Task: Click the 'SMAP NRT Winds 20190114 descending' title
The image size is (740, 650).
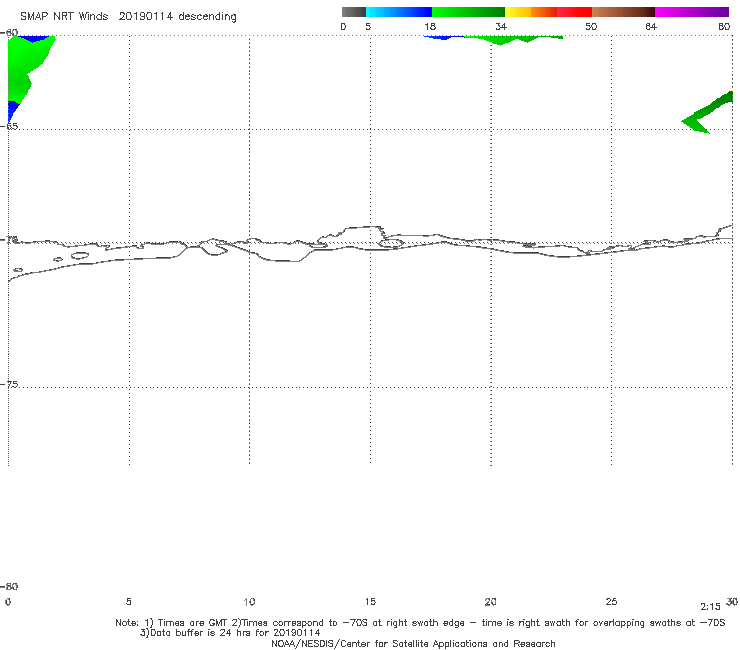Action: pos(128,16)
